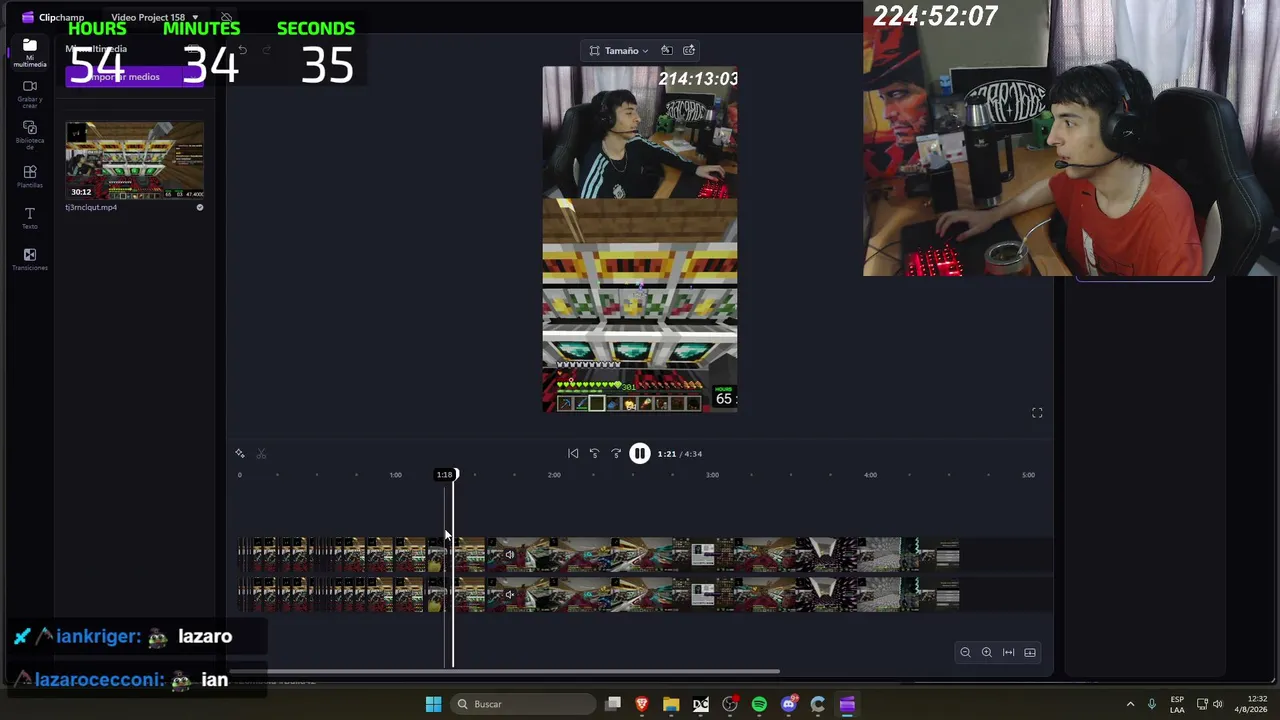This screenshot has width=1280, height=720.
Task: Enter fullscreen preview mode
Action: 1037,413
